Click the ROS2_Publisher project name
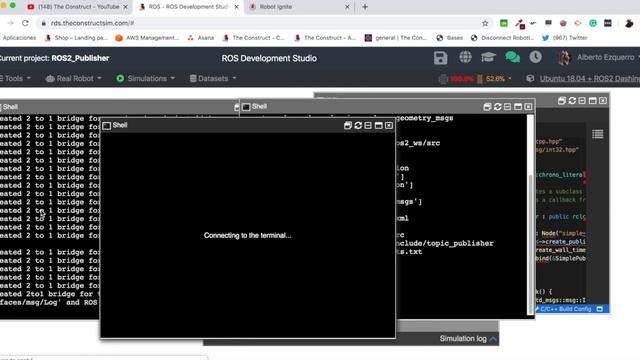The height and width of the screenshot is (360, 640). coord(80,58)
